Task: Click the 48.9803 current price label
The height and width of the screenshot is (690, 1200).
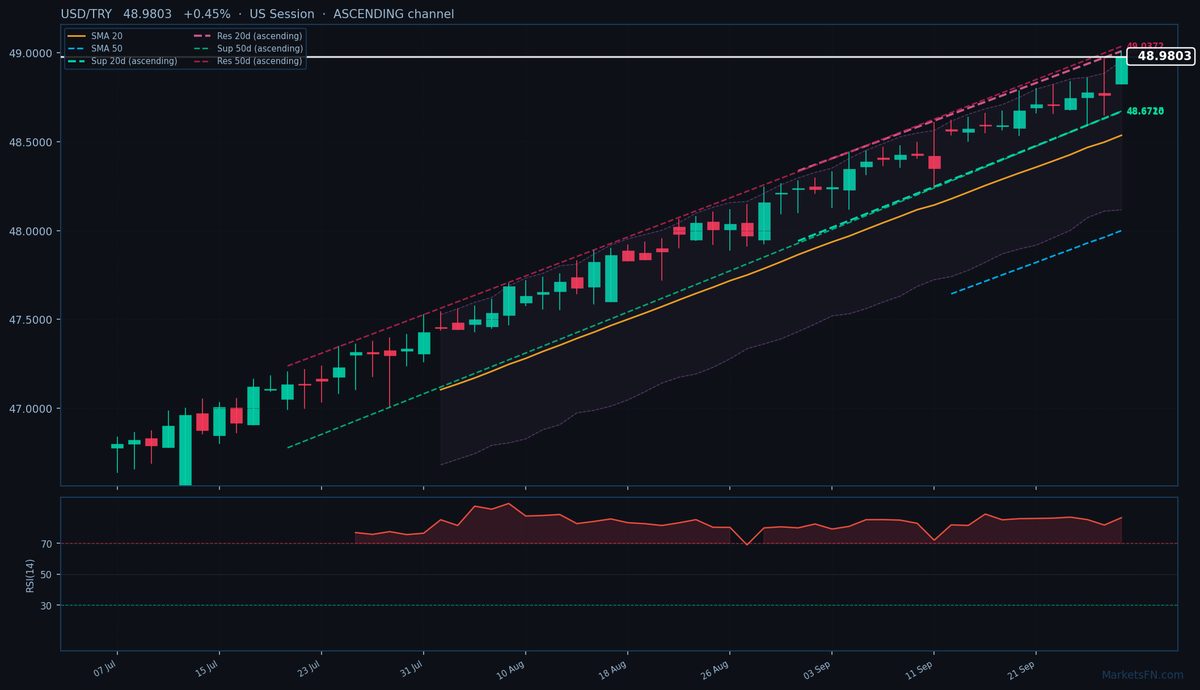Action: 1161,57
